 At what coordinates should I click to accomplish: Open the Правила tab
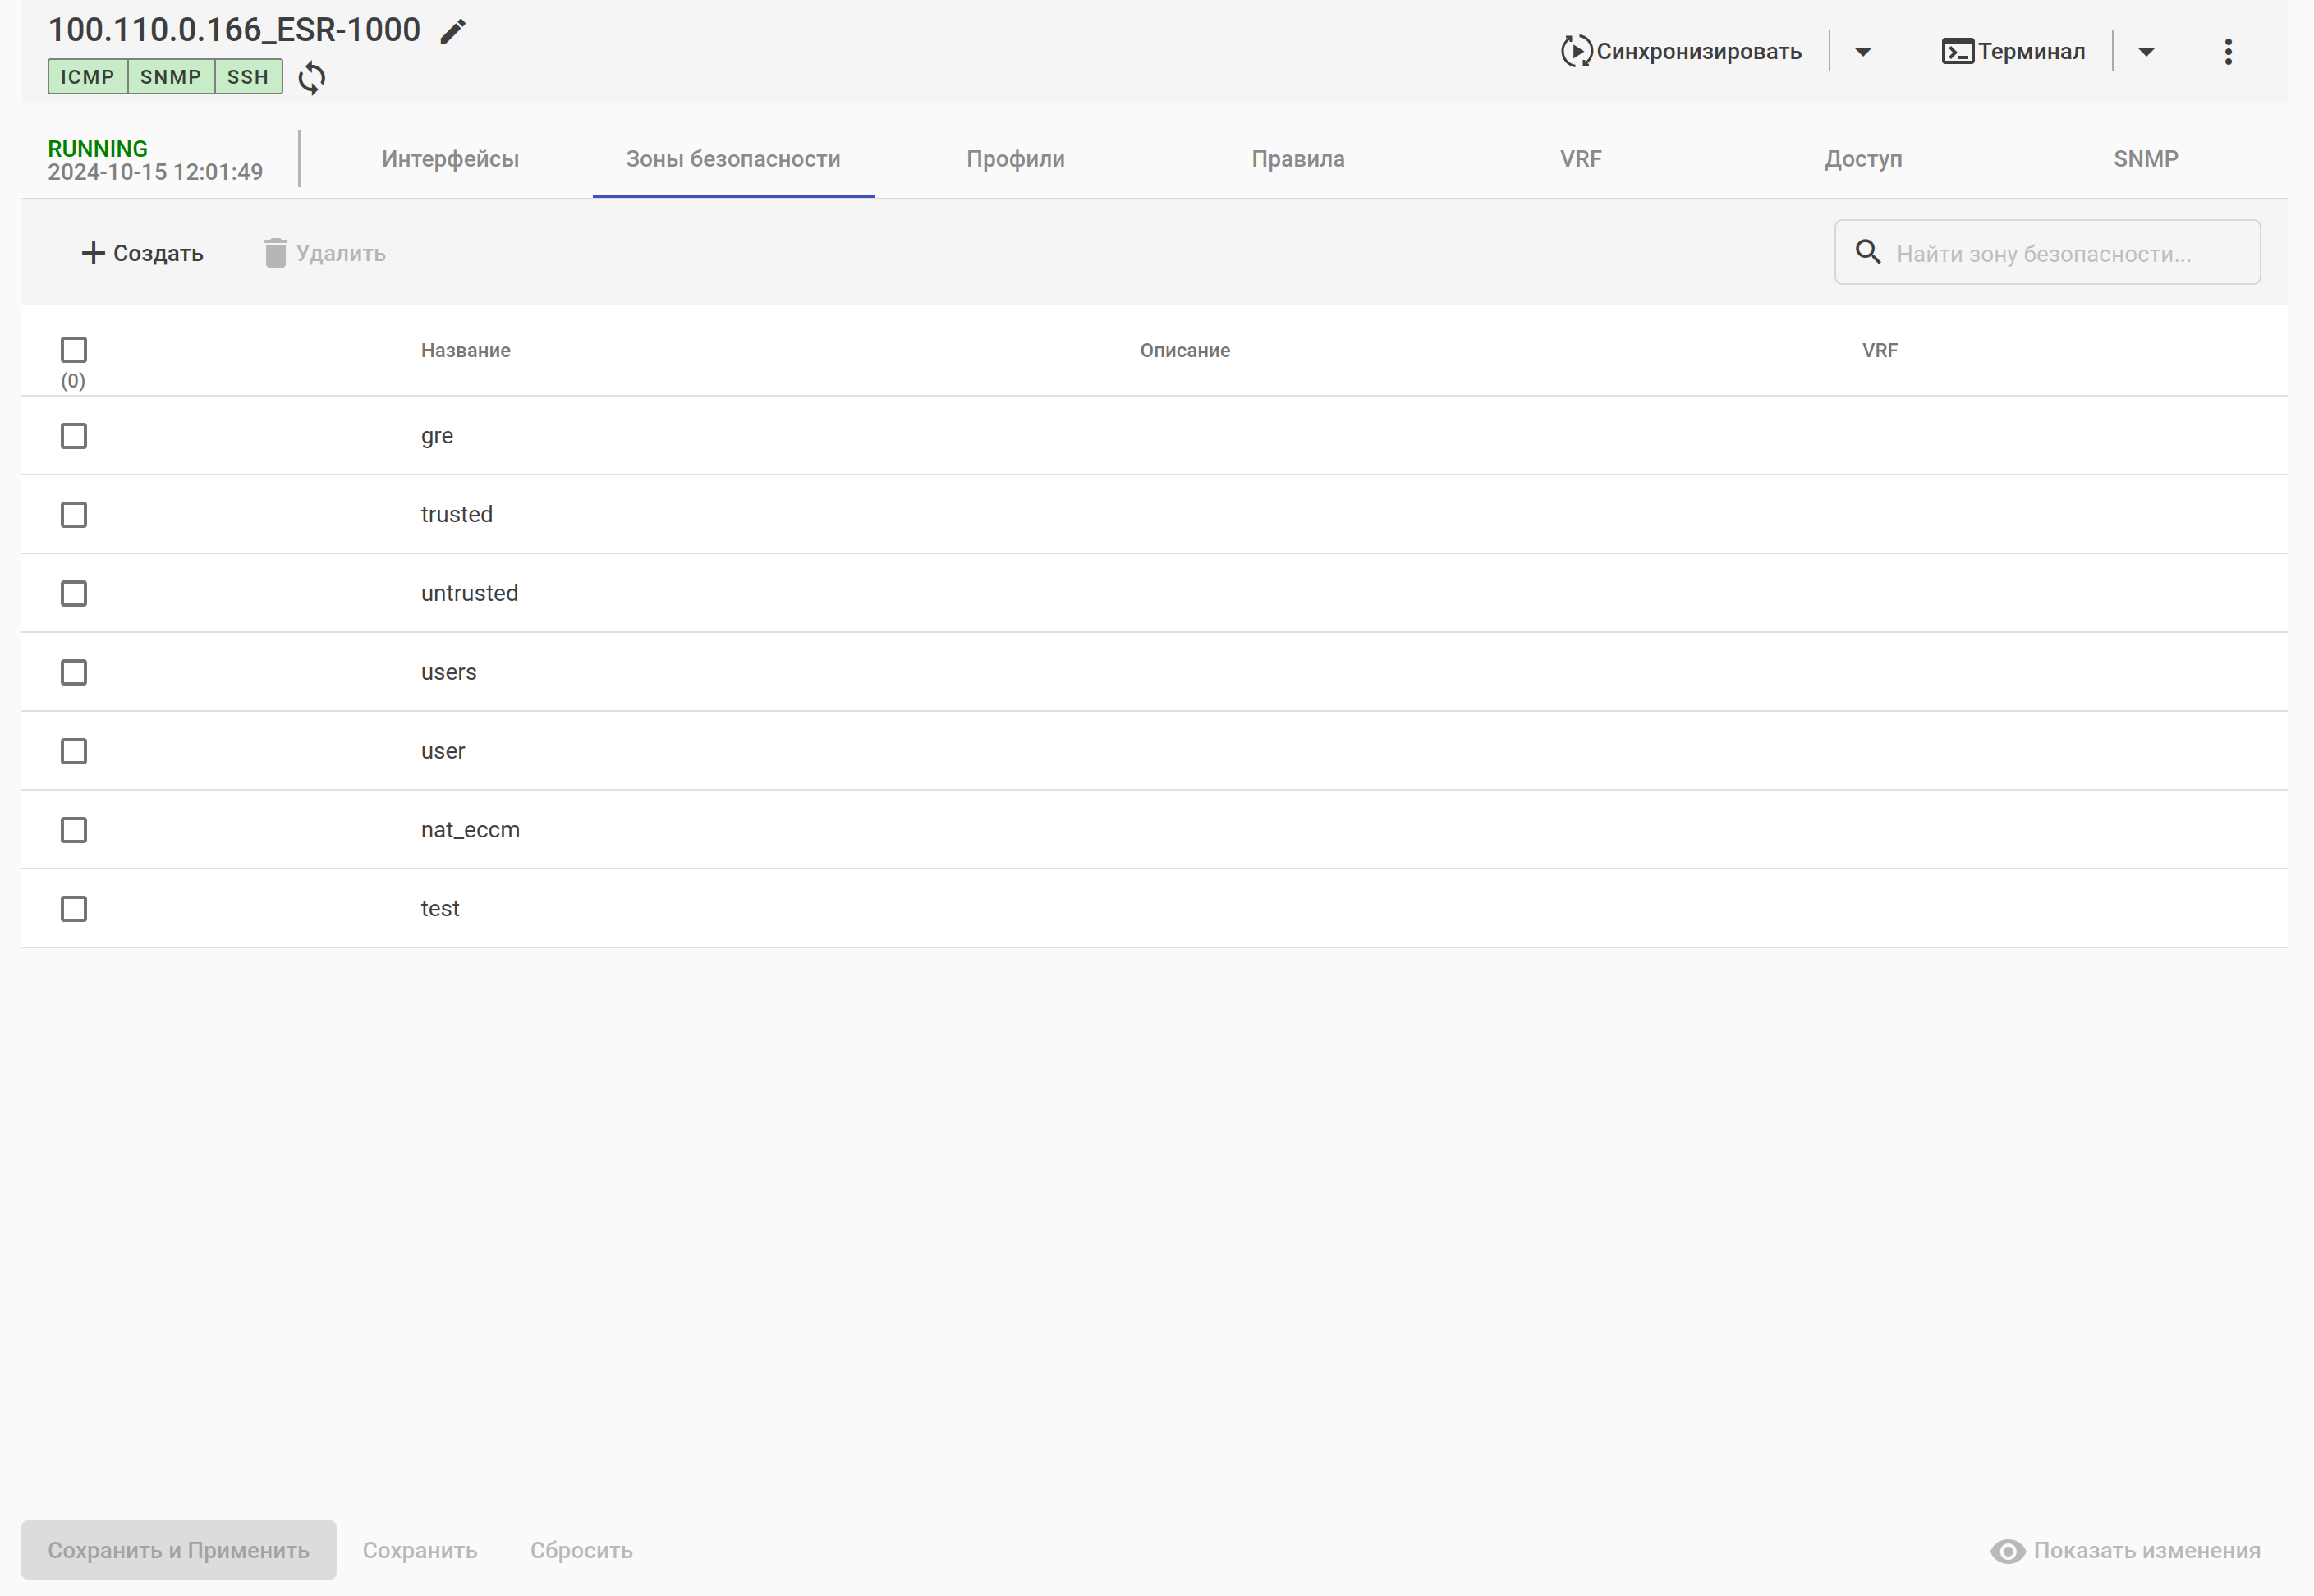click(x=1297, y=159)
